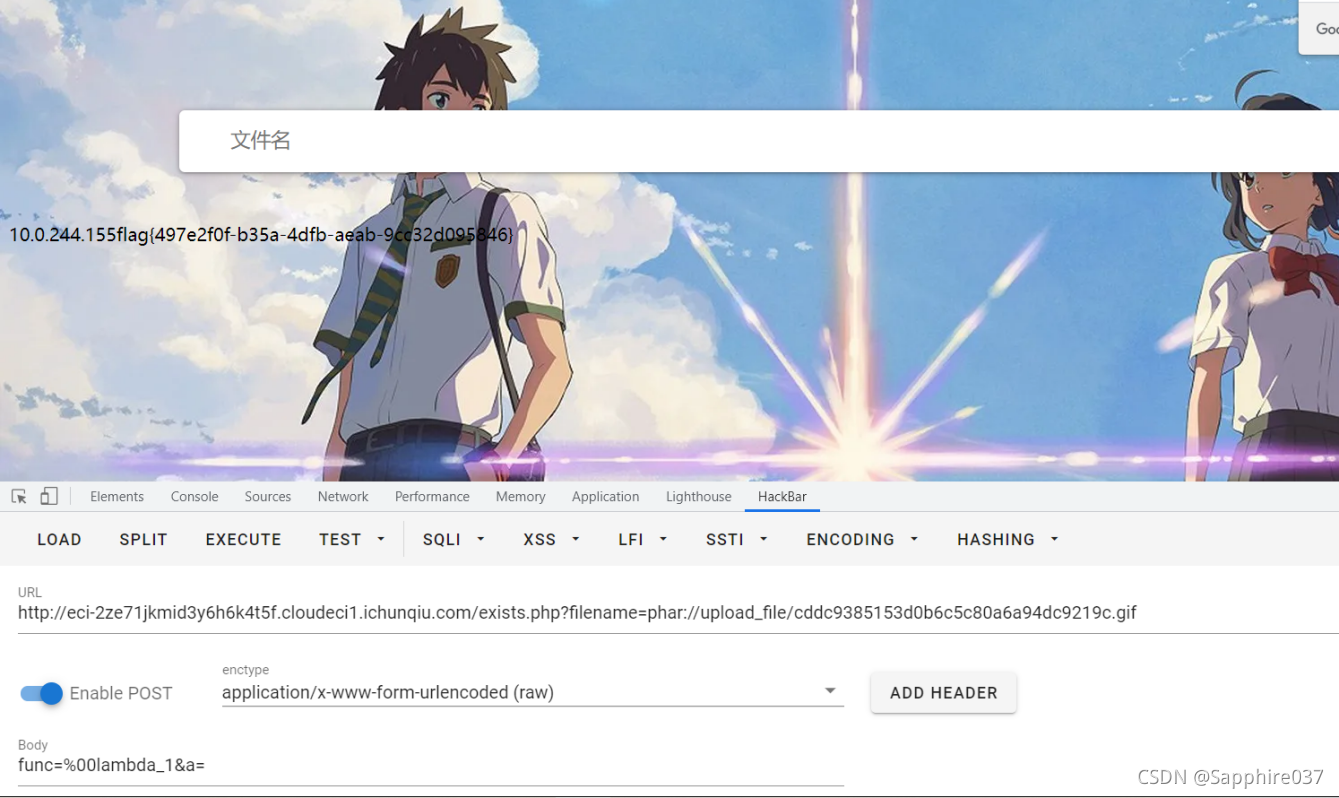
Task: Expand the XSS dropdown menu
Action: point(551,539)
